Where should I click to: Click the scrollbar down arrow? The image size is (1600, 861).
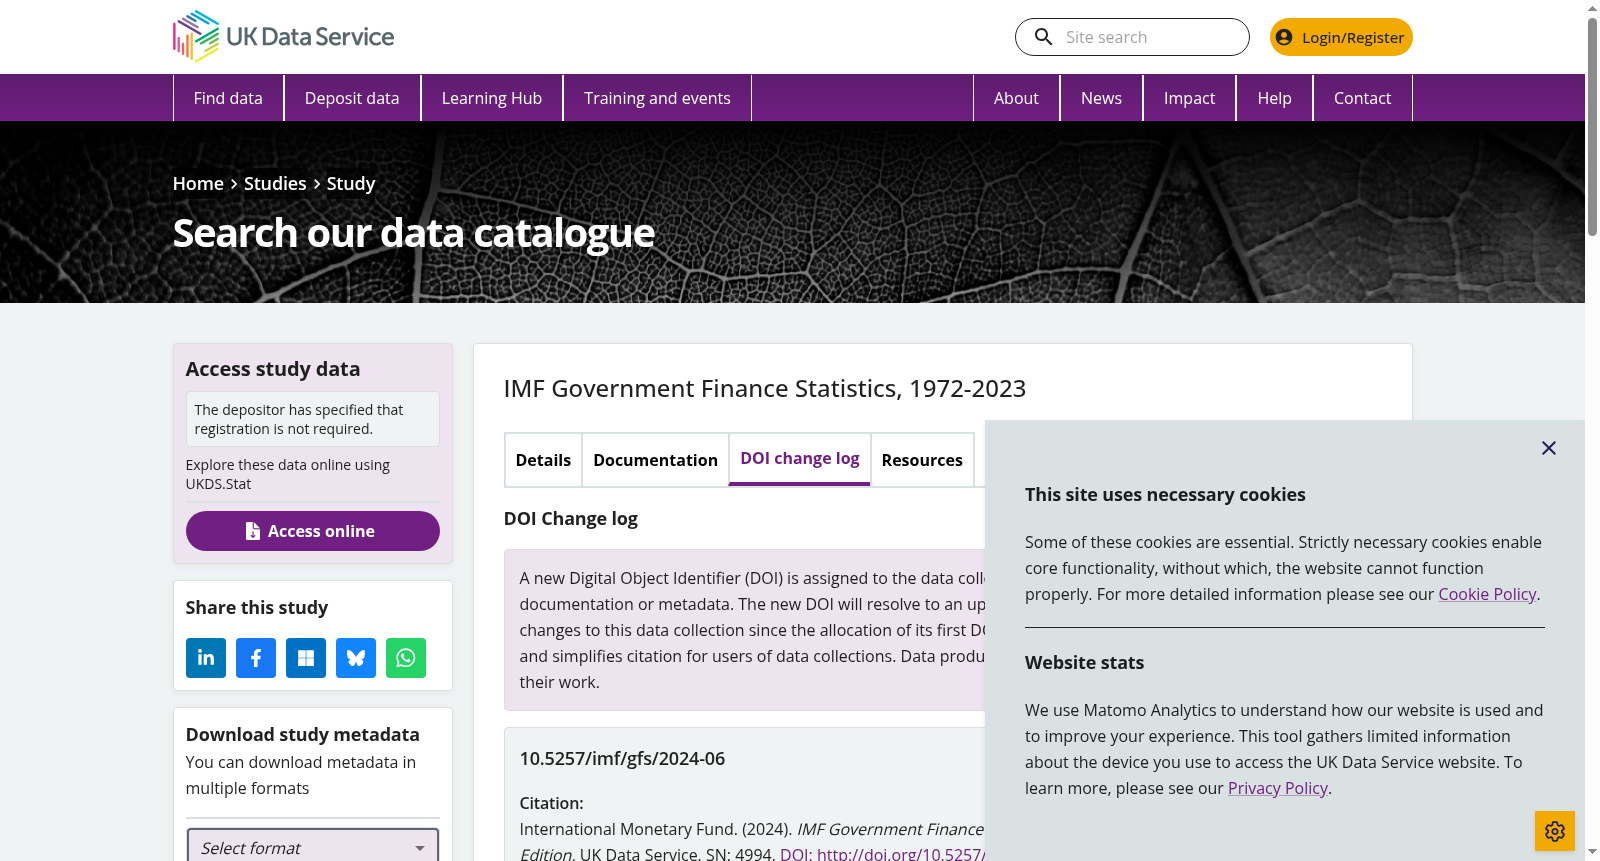[x=1592, y=852]
